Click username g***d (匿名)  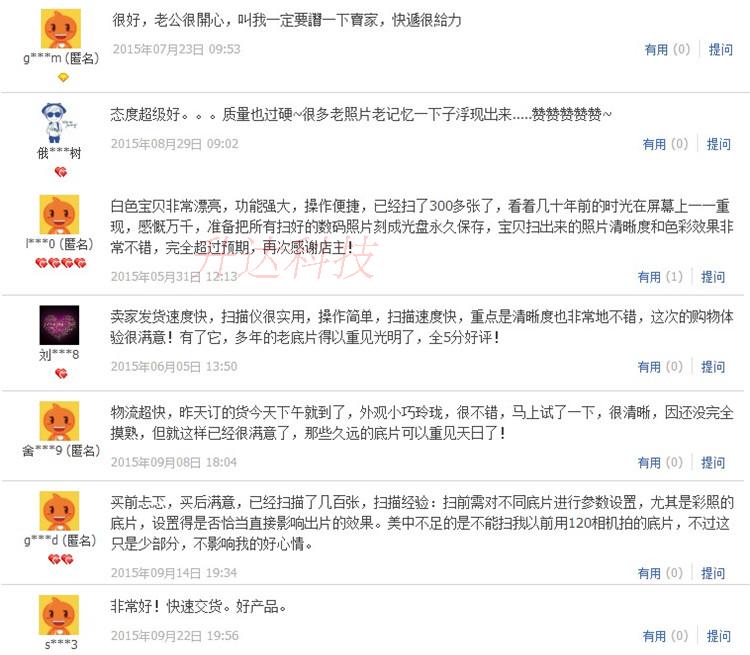point(61,541)
